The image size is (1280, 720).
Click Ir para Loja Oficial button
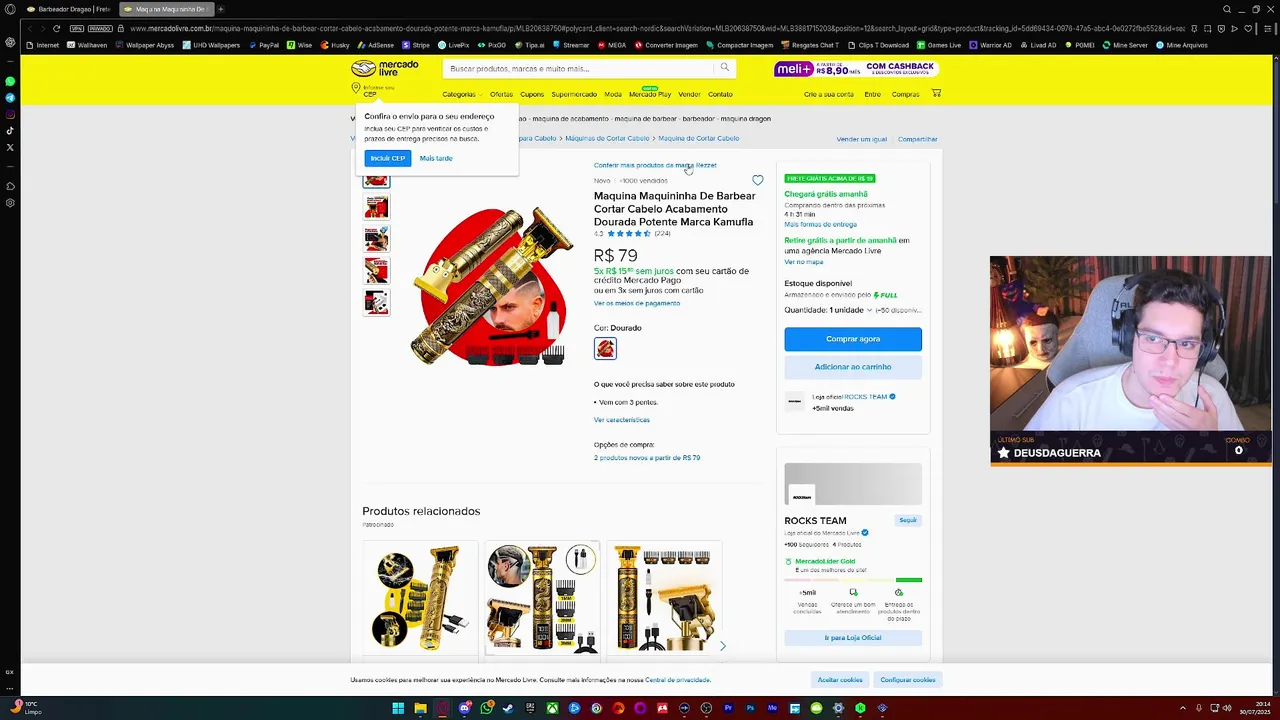tap(853, 638)
